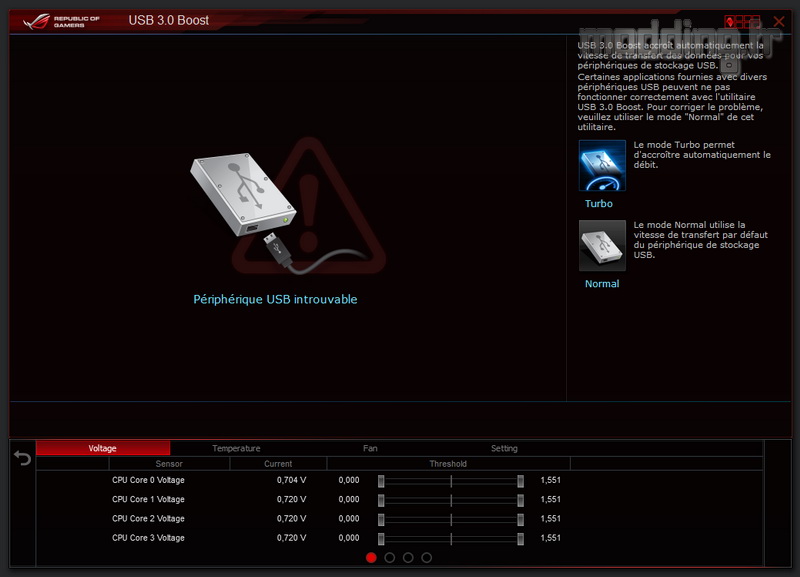800x577 pixels.
Task: Click CPU Core 2 Voltage upper threshold handle
Action: click(x=520, y=519)
